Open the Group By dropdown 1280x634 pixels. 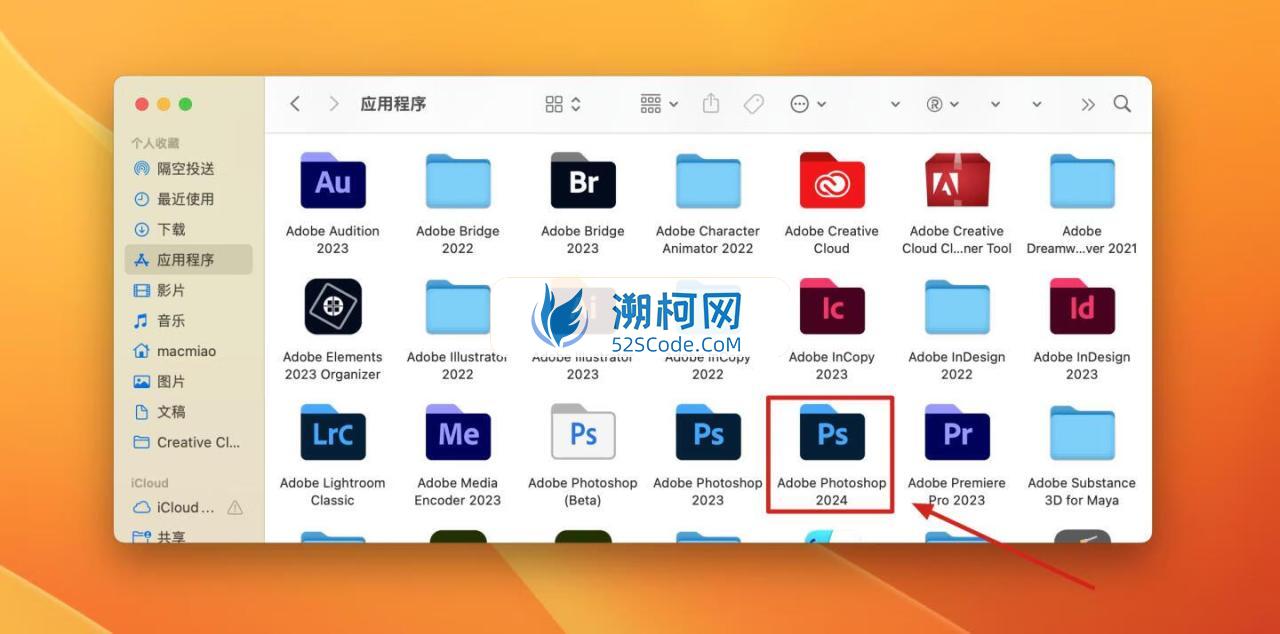click(659, 104)
